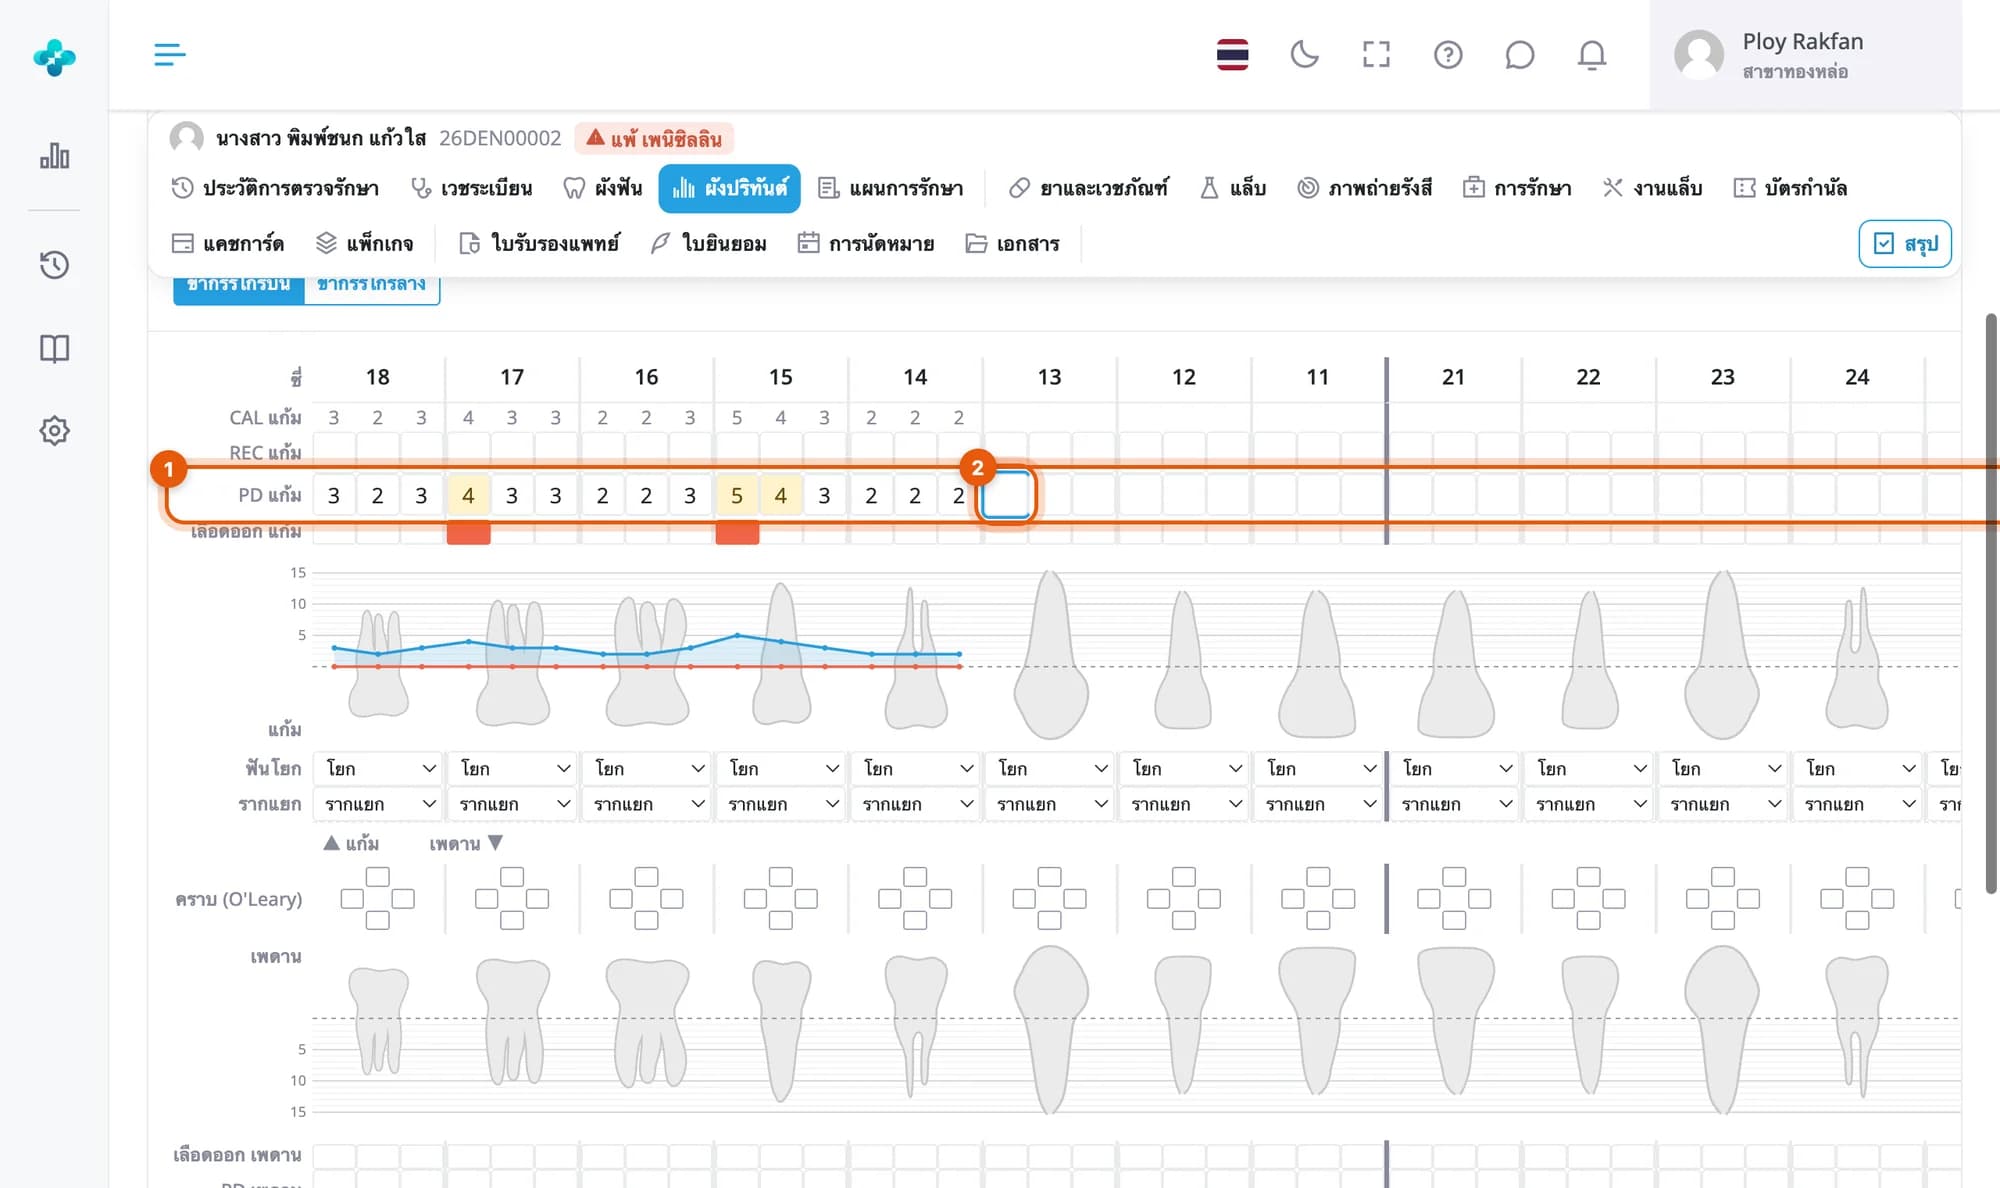Switch to the ผังฟัน tab
The width and height of the screenshot is (2000, 1188).
(603, 188)
